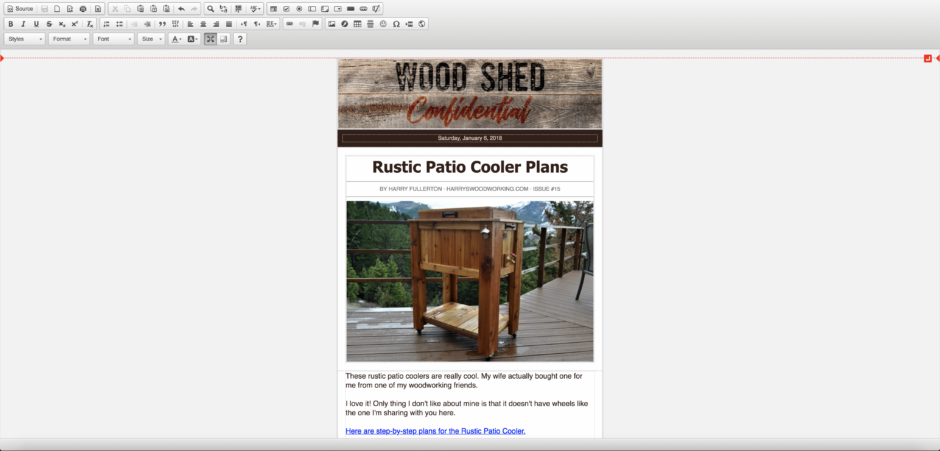
Task: Open the Format dropdown
Action: tap(69, 39)
